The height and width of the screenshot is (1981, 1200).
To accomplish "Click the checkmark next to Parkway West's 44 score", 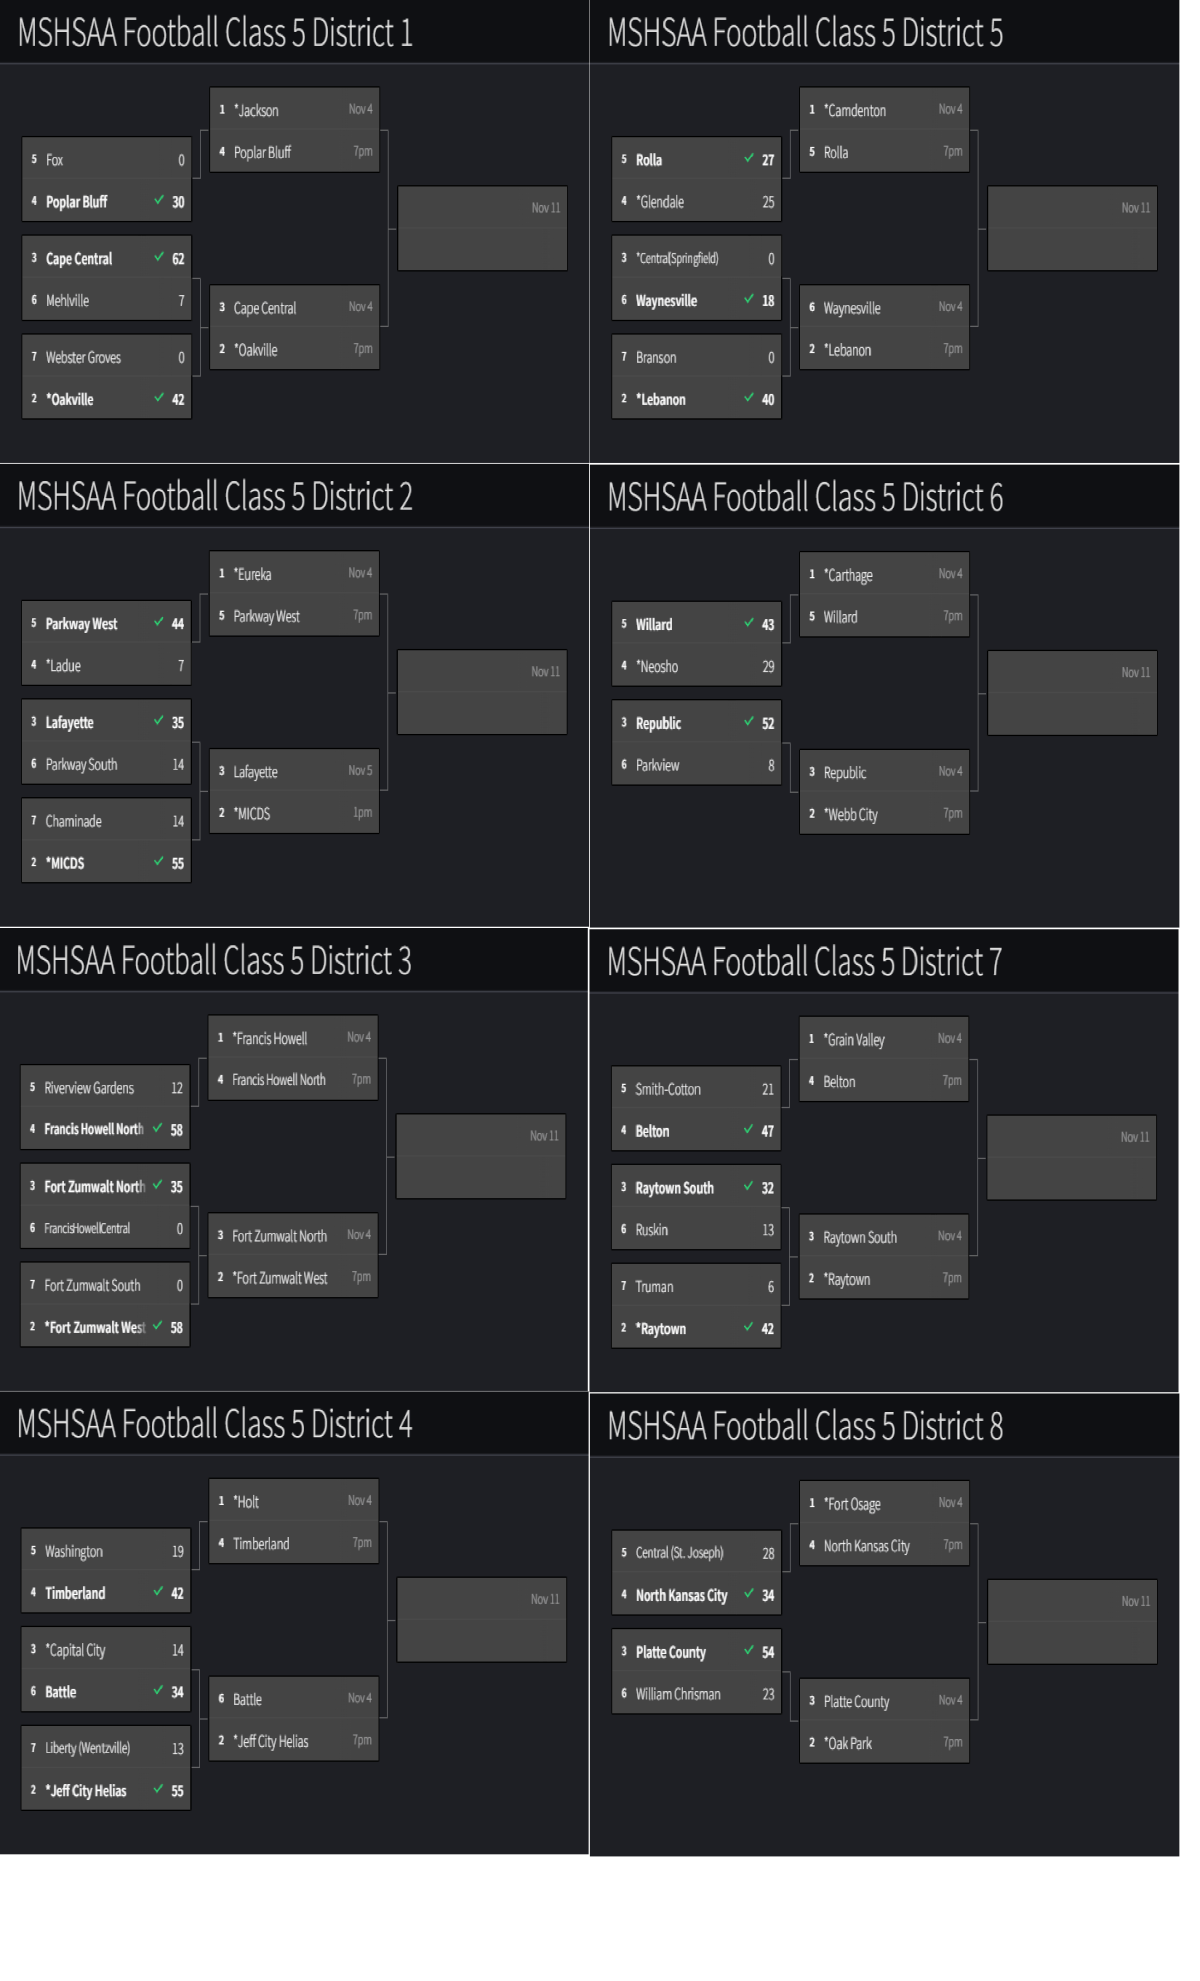I will [x=159, y=622].
